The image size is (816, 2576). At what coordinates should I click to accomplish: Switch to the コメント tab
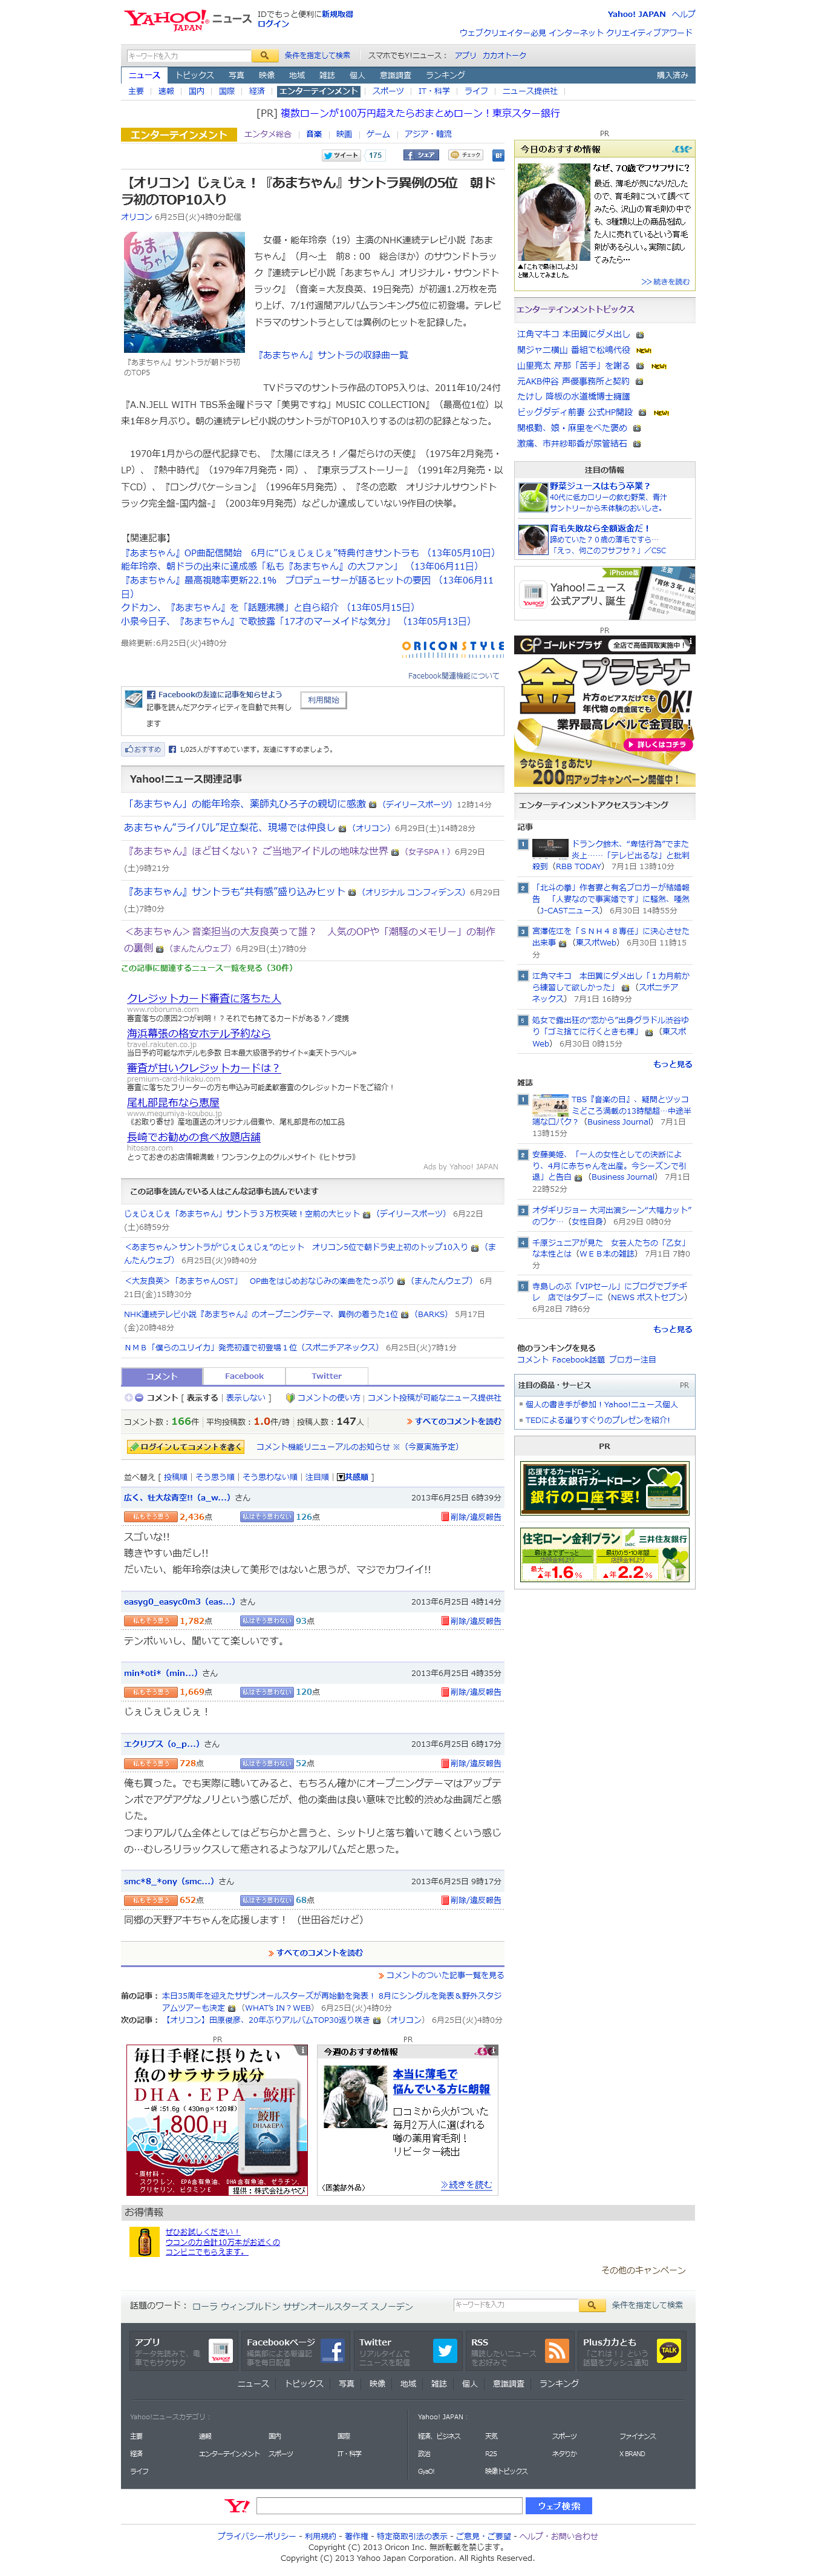tap(162, 1376)
